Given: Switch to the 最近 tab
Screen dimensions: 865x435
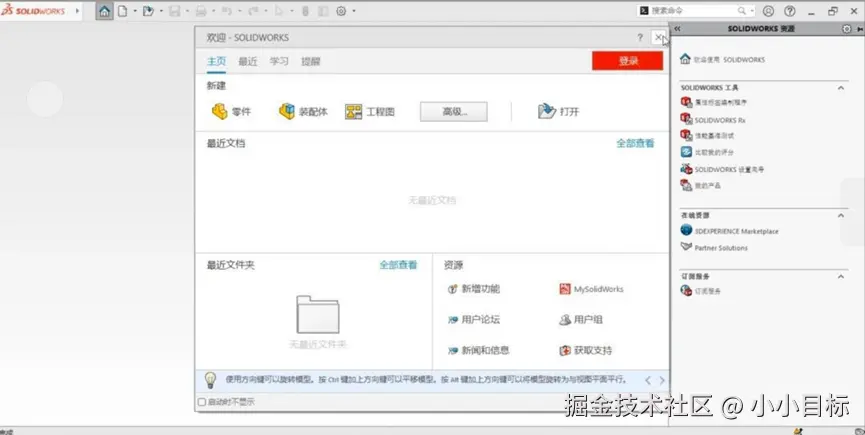Looking at the screenshot, I should [x=248, y=61].
